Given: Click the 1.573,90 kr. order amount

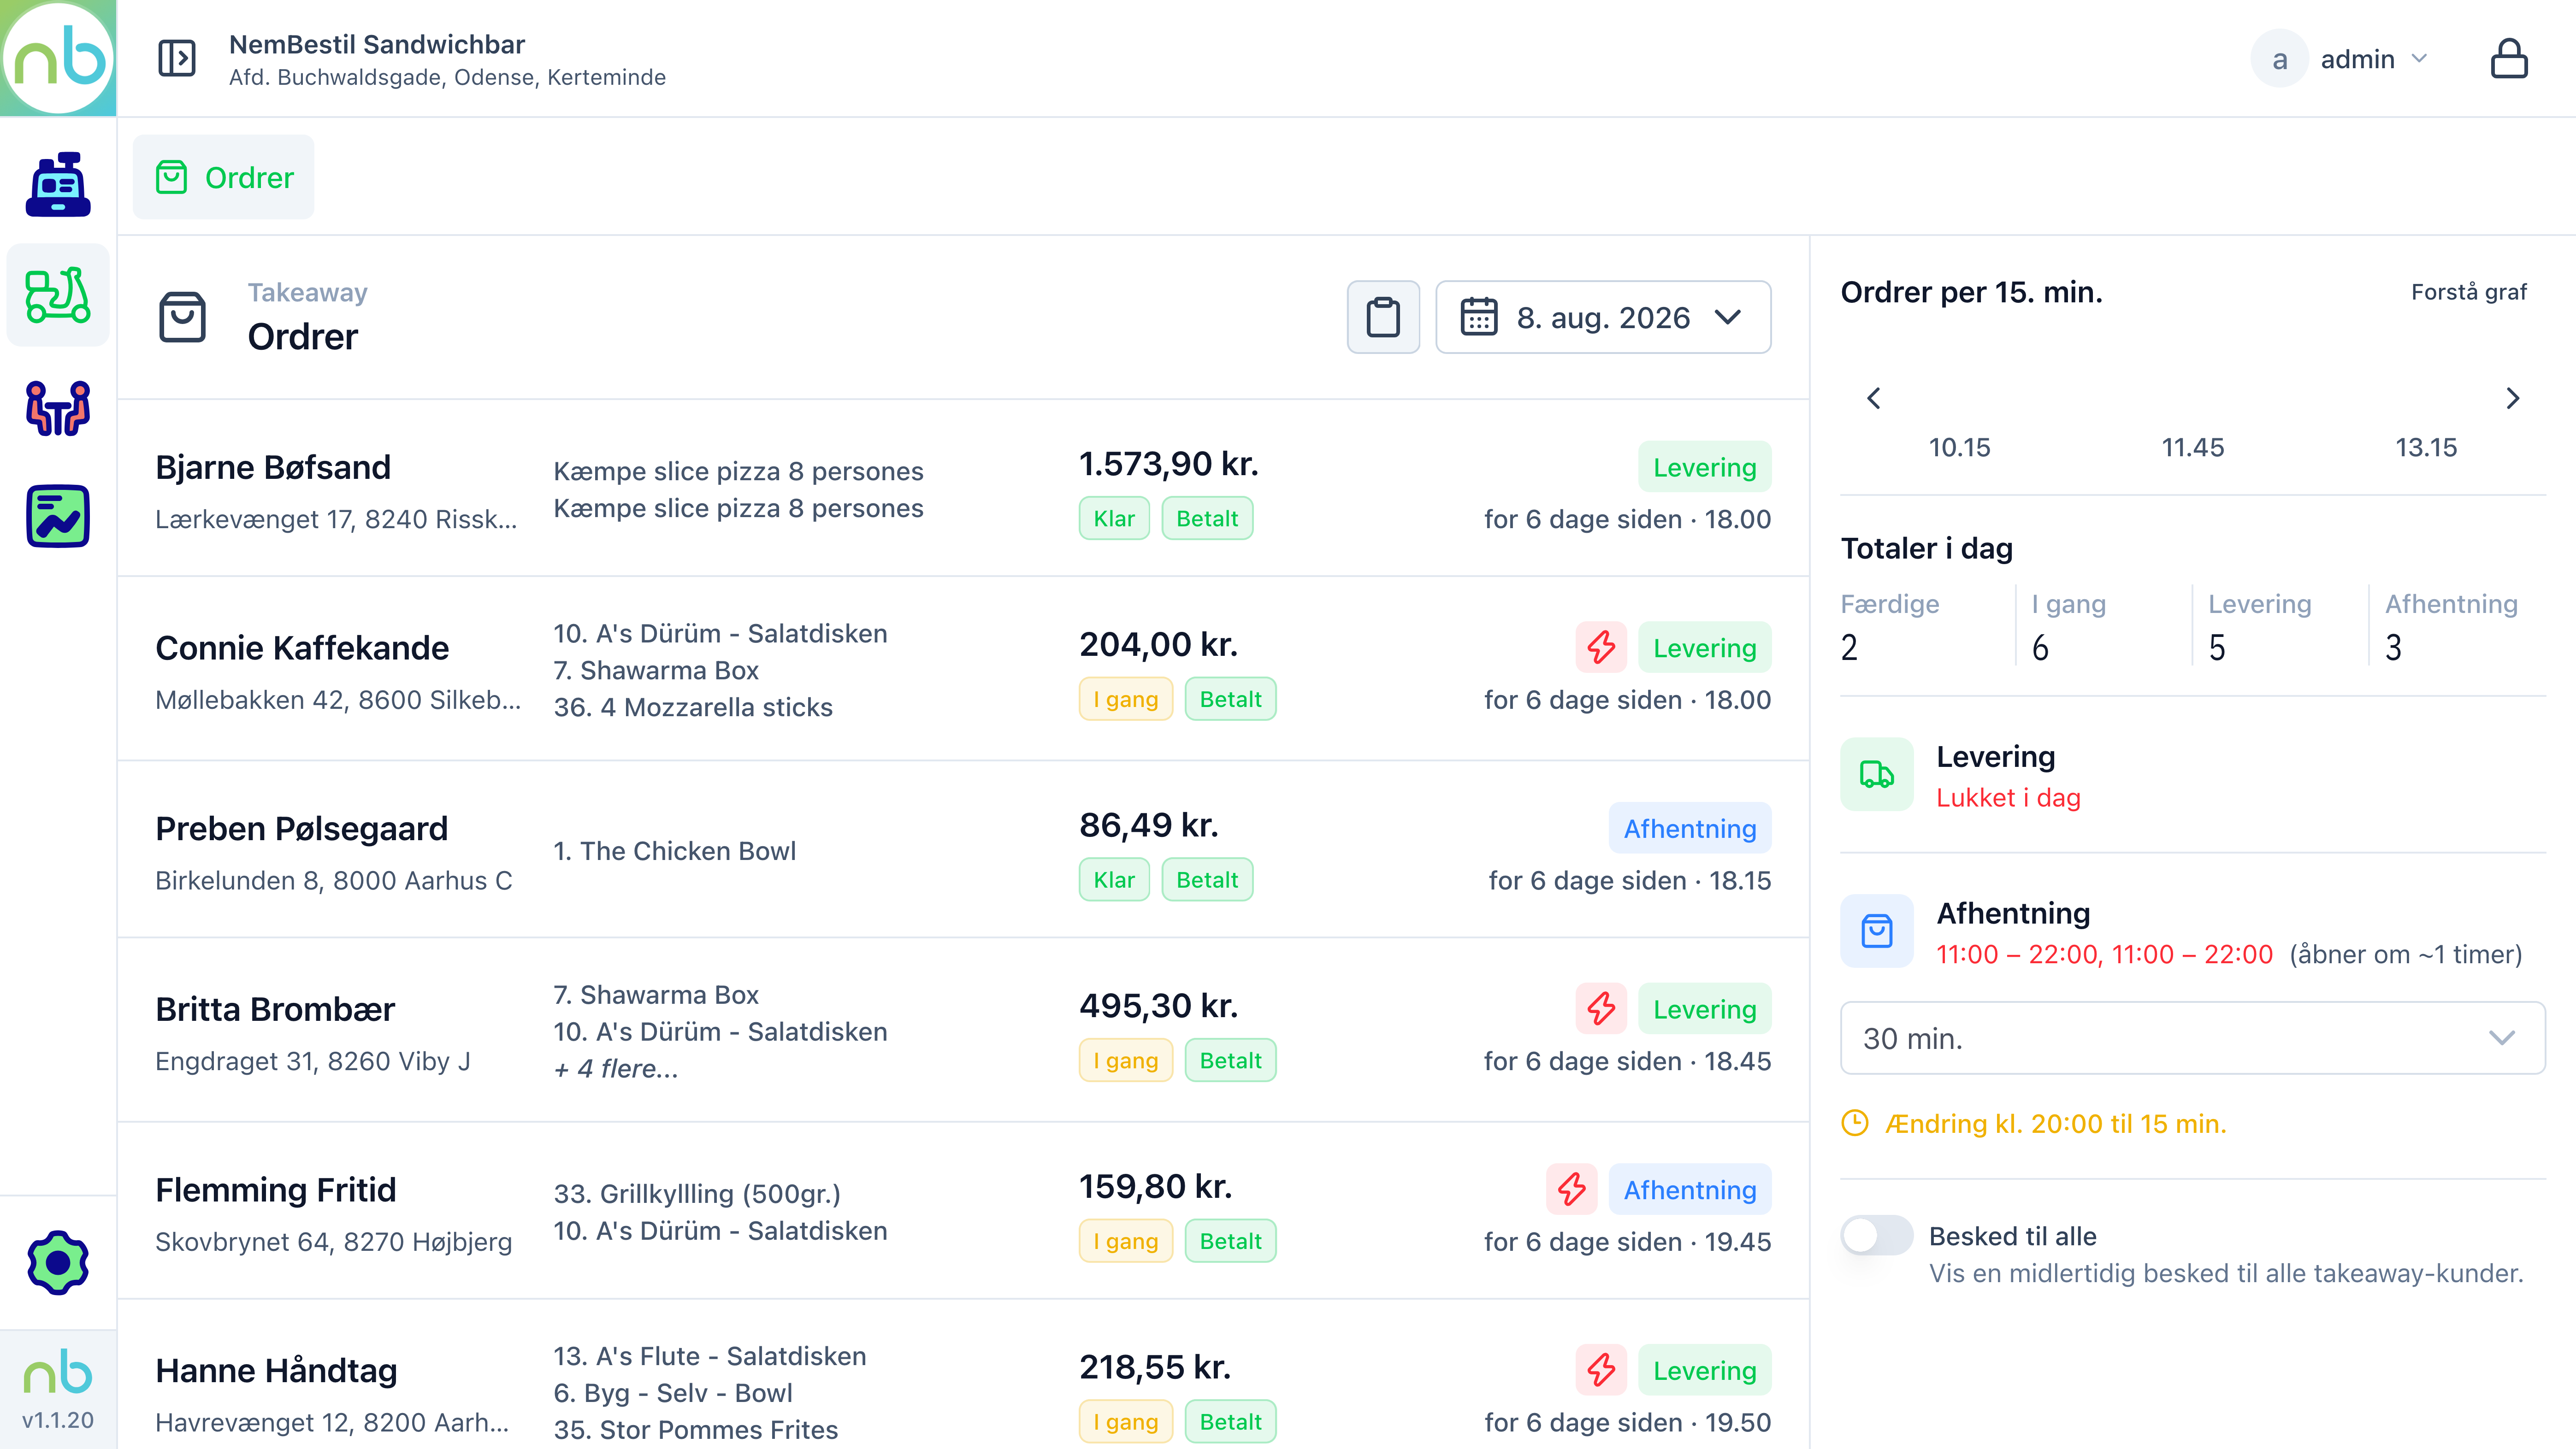Looking at the screenshot, I should point(1168,463).
